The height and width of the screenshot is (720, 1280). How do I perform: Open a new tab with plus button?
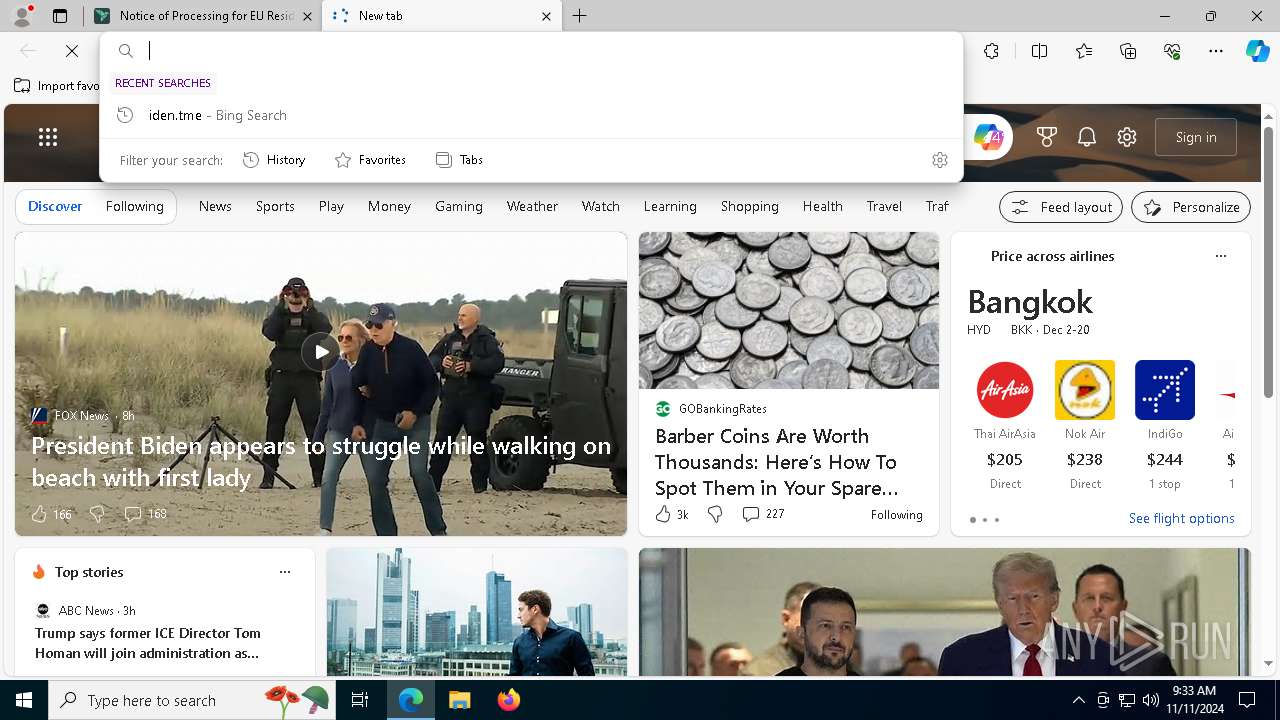coord(580,16)
